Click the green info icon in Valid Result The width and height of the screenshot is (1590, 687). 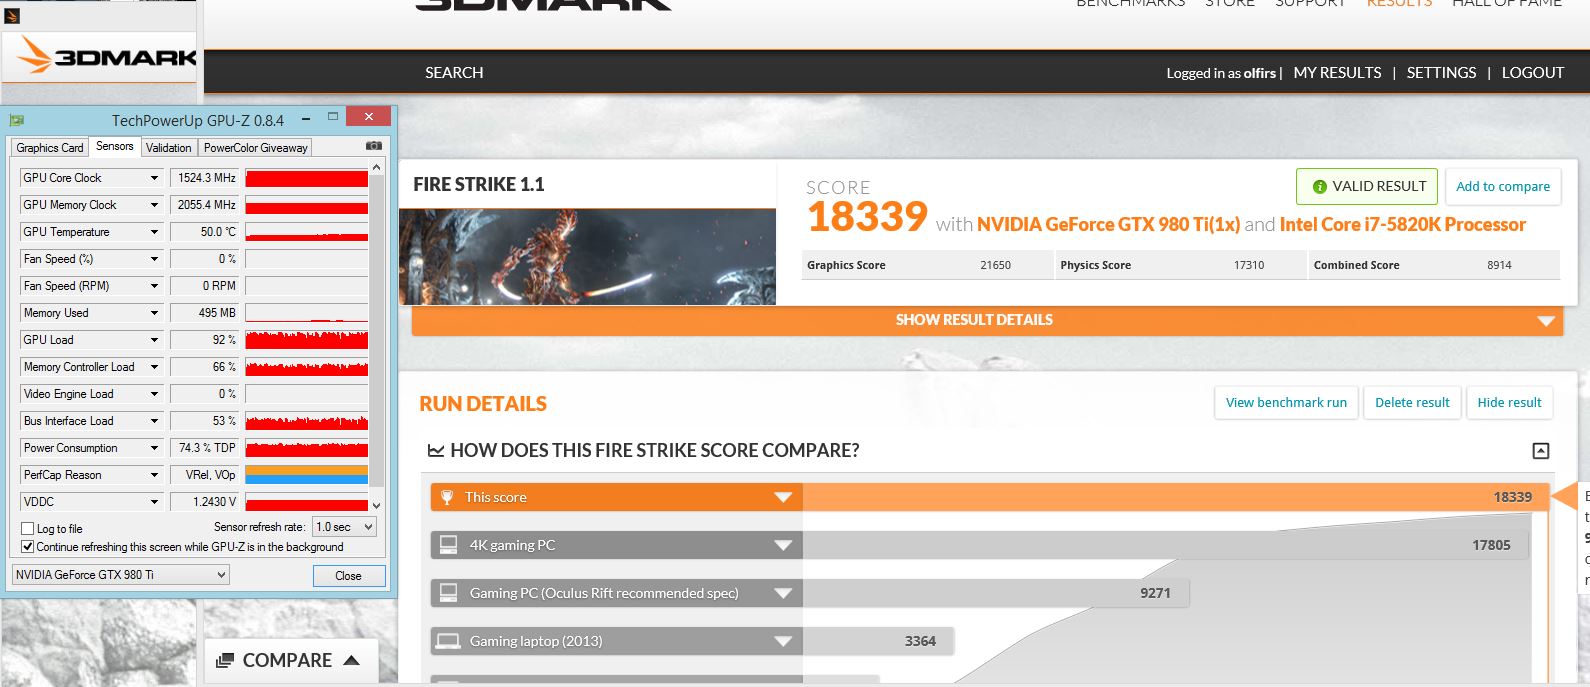[x=1319, y=187]
